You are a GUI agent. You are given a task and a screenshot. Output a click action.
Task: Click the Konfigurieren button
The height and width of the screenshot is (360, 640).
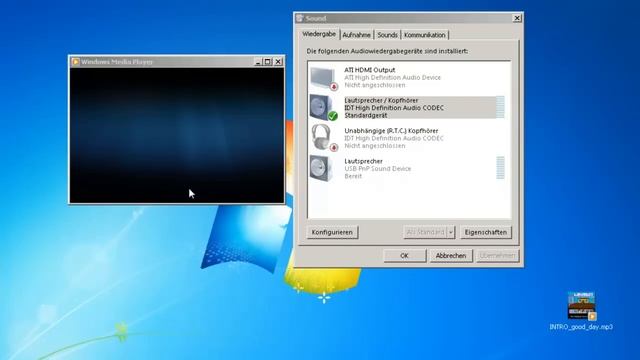332,232
